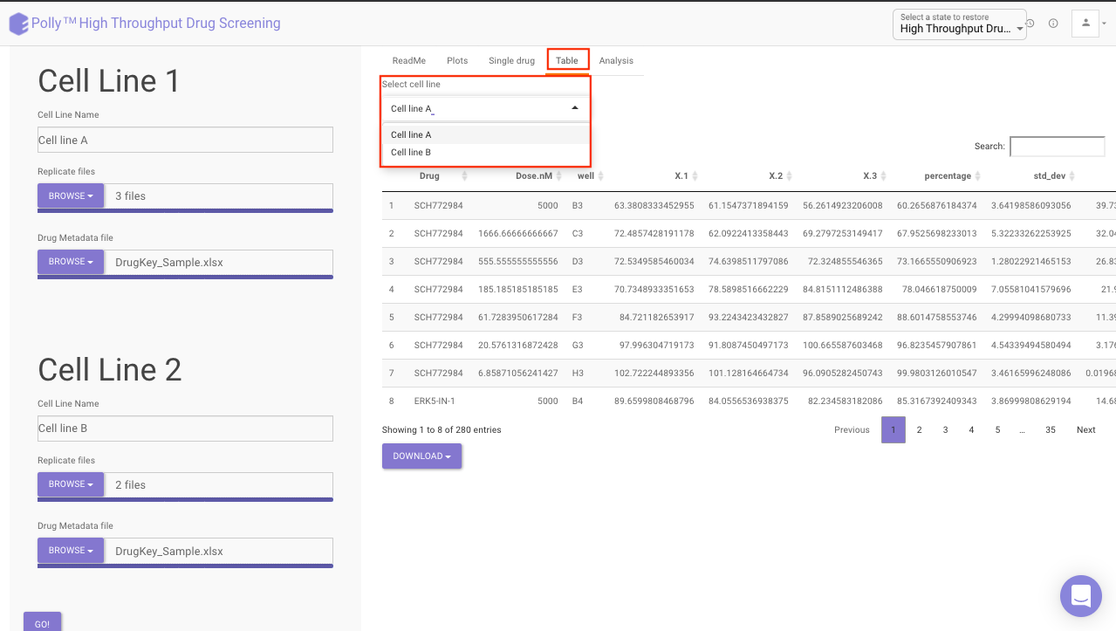The width and height of the screenshot is (1116, 631).
Task: Click dose value 1666.66666666667
Action: click(x=518, y=233)
